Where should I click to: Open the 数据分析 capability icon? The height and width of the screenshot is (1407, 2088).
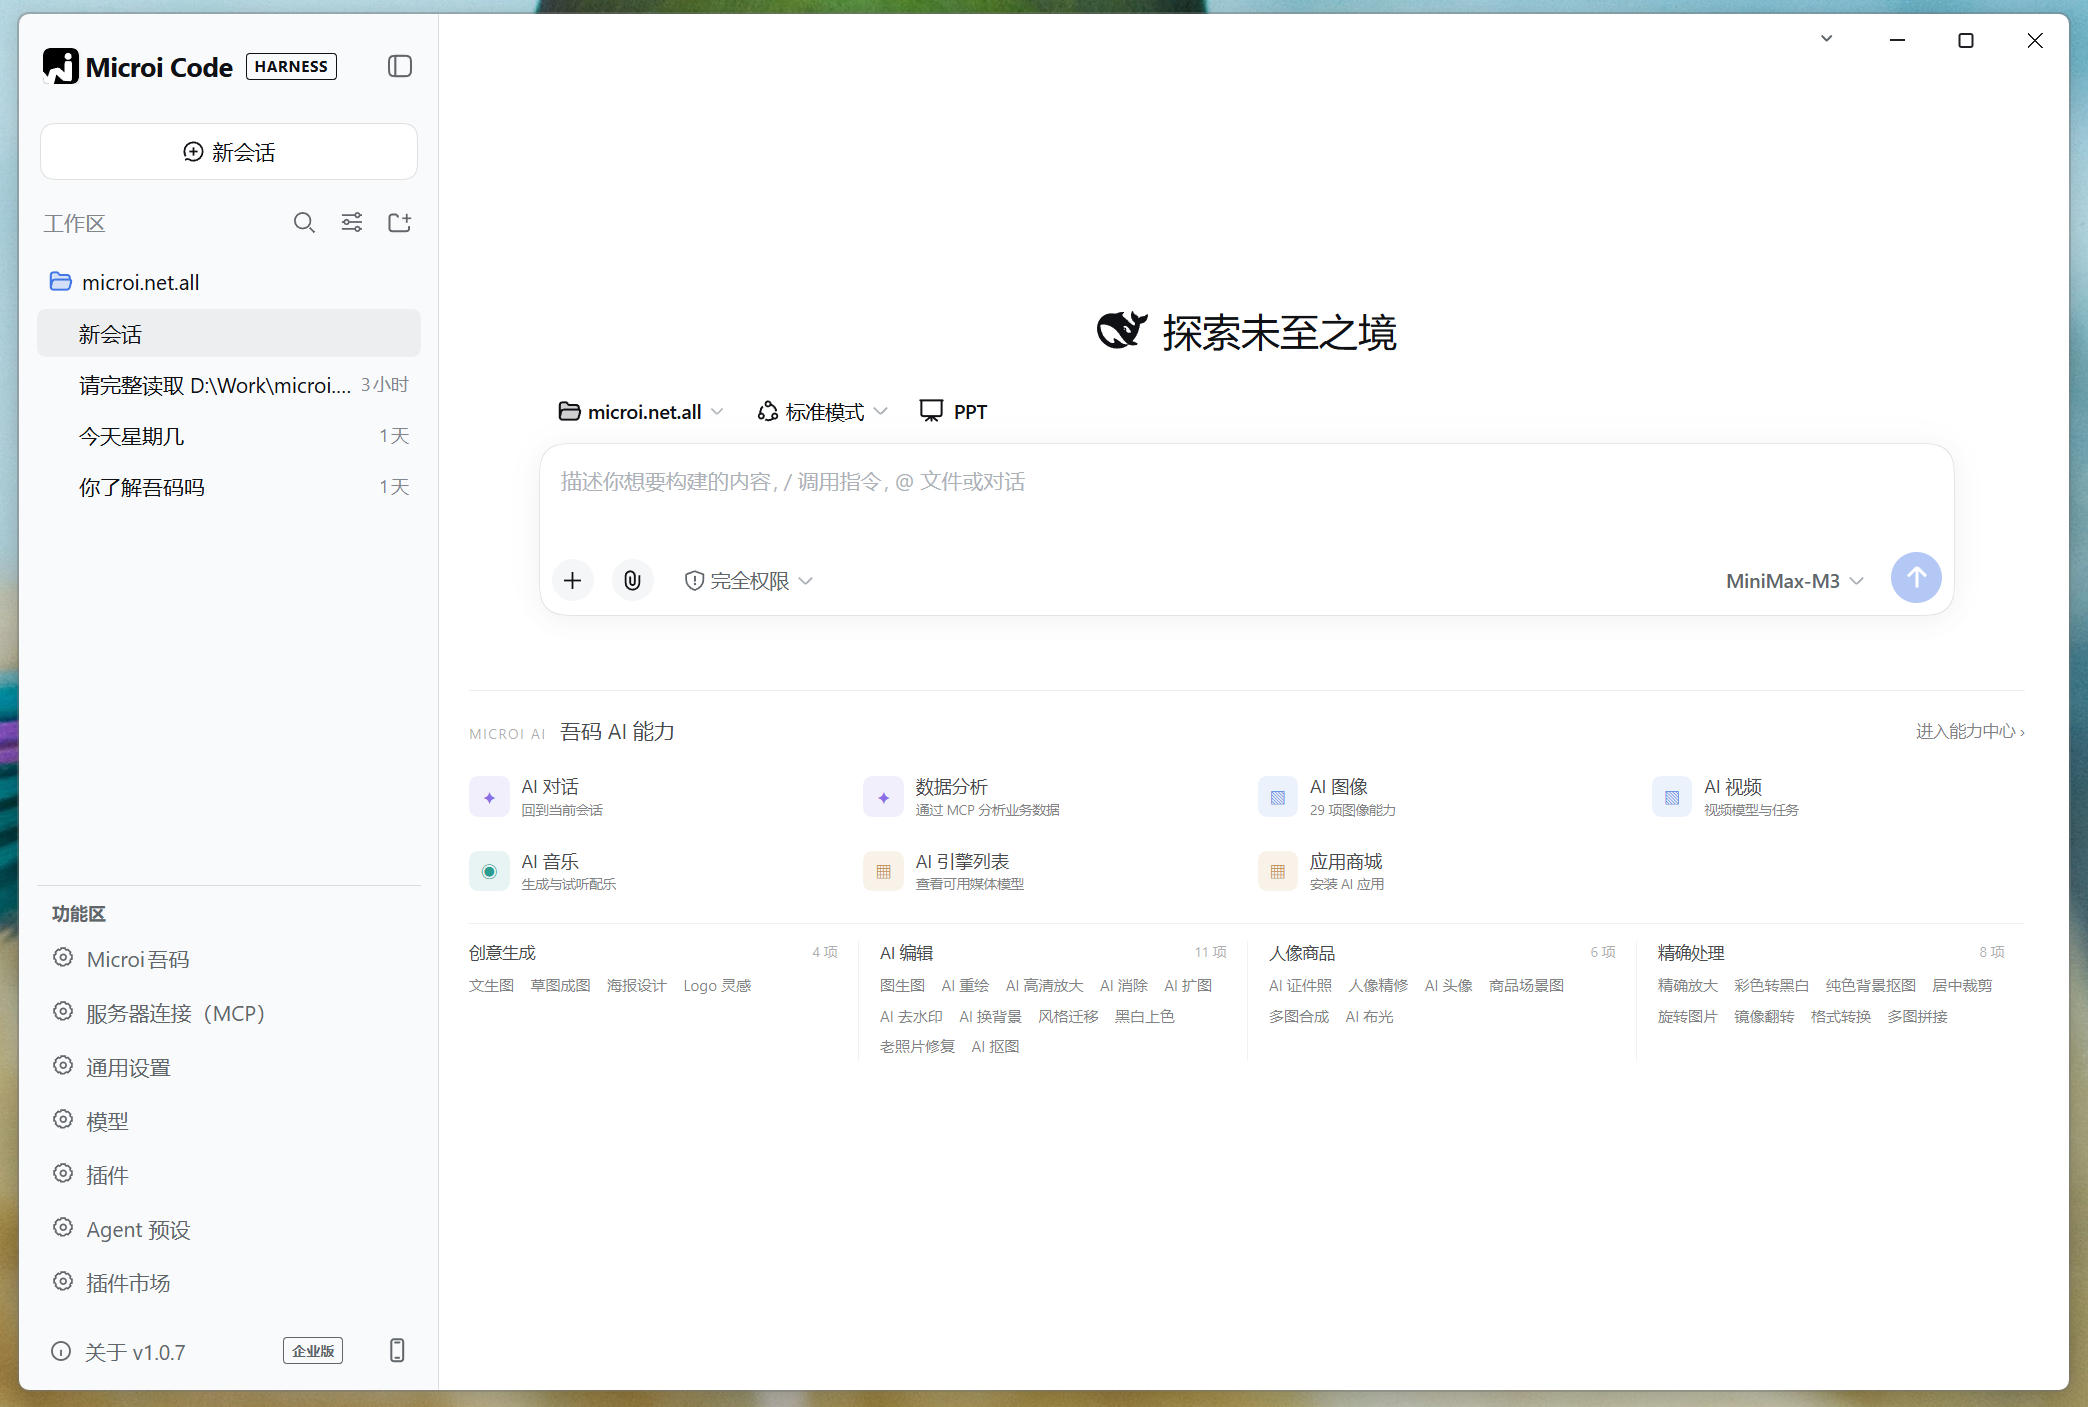point(883,797)
